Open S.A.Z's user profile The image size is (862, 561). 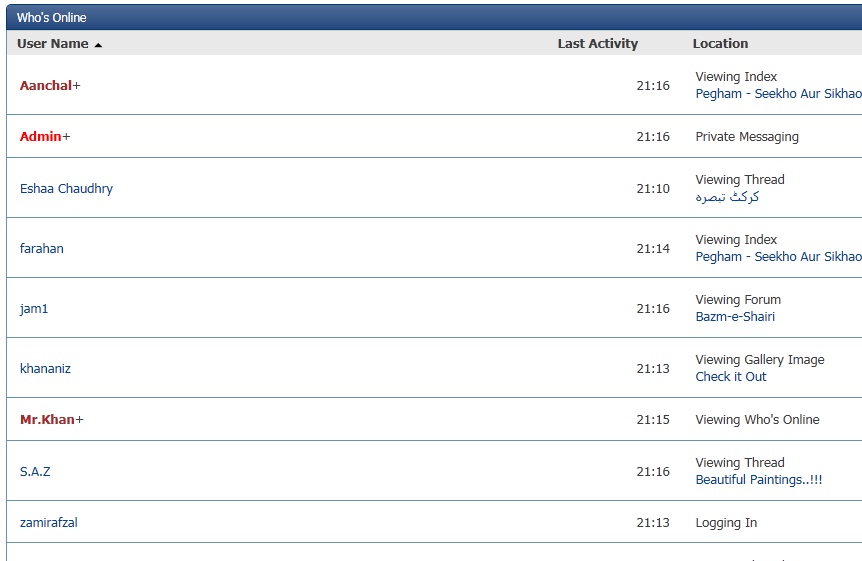35,472
